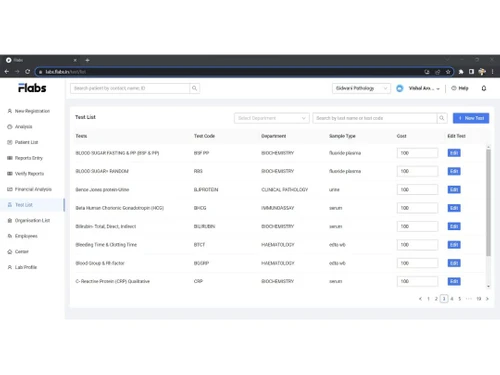This screenshot has height=375, width=500.
Task: Click cost field for Blood Group & Rh factor
Action: click(417, 263)
